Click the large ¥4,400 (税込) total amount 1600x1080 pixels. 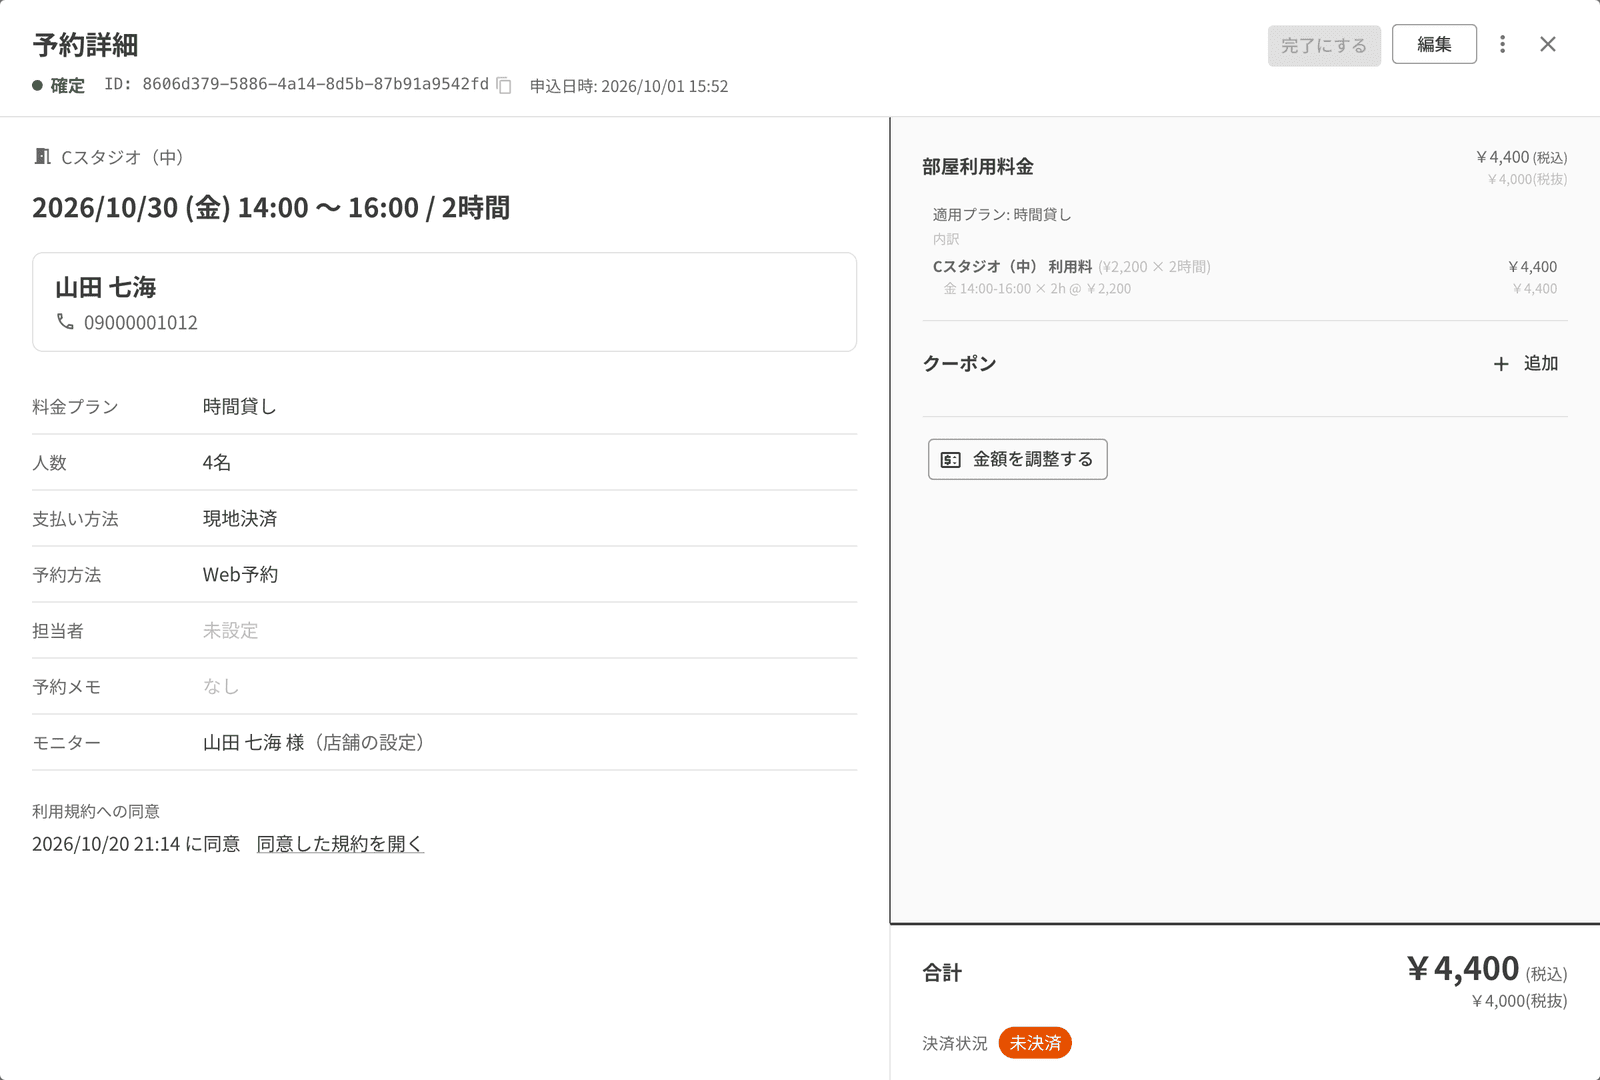[1487, 969]
